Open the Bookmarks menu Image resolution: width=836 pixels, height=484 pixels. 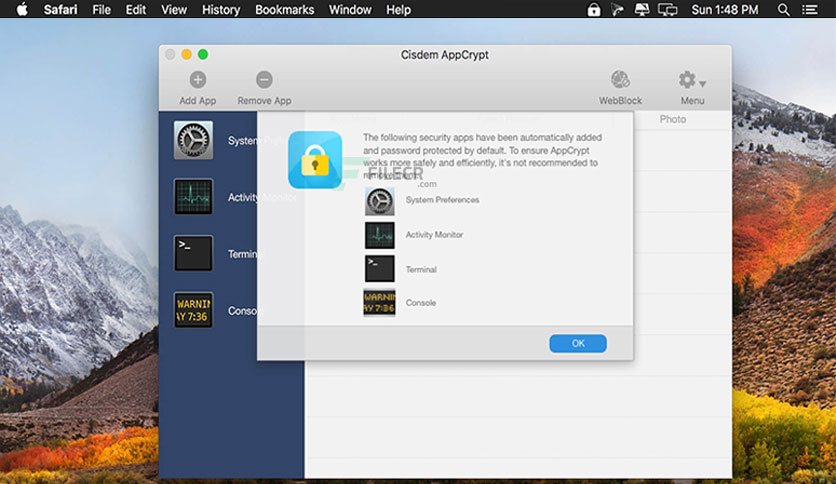point(285,10)
